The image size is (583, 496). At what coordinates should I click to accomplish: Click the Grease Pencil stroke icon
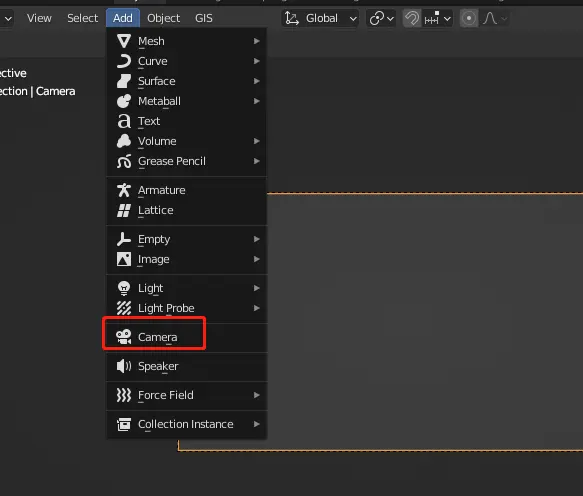pos(124,161)
